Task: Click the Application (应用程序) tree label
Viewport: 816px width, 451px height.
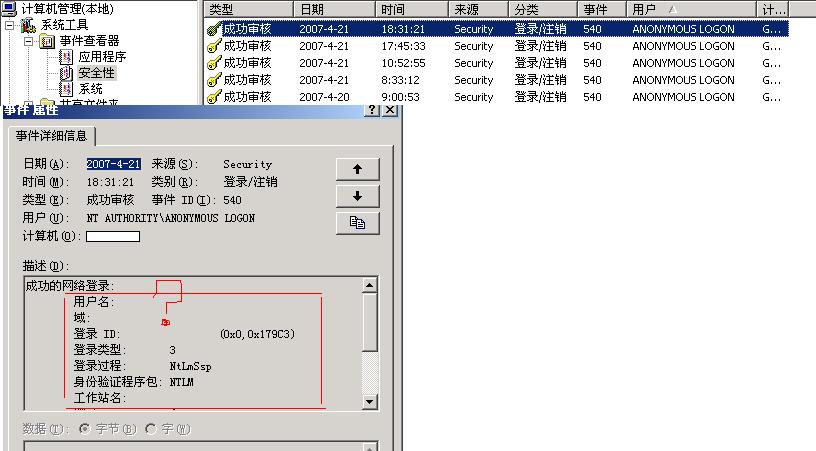Action: pyautogui.click(x=102, y=57)
